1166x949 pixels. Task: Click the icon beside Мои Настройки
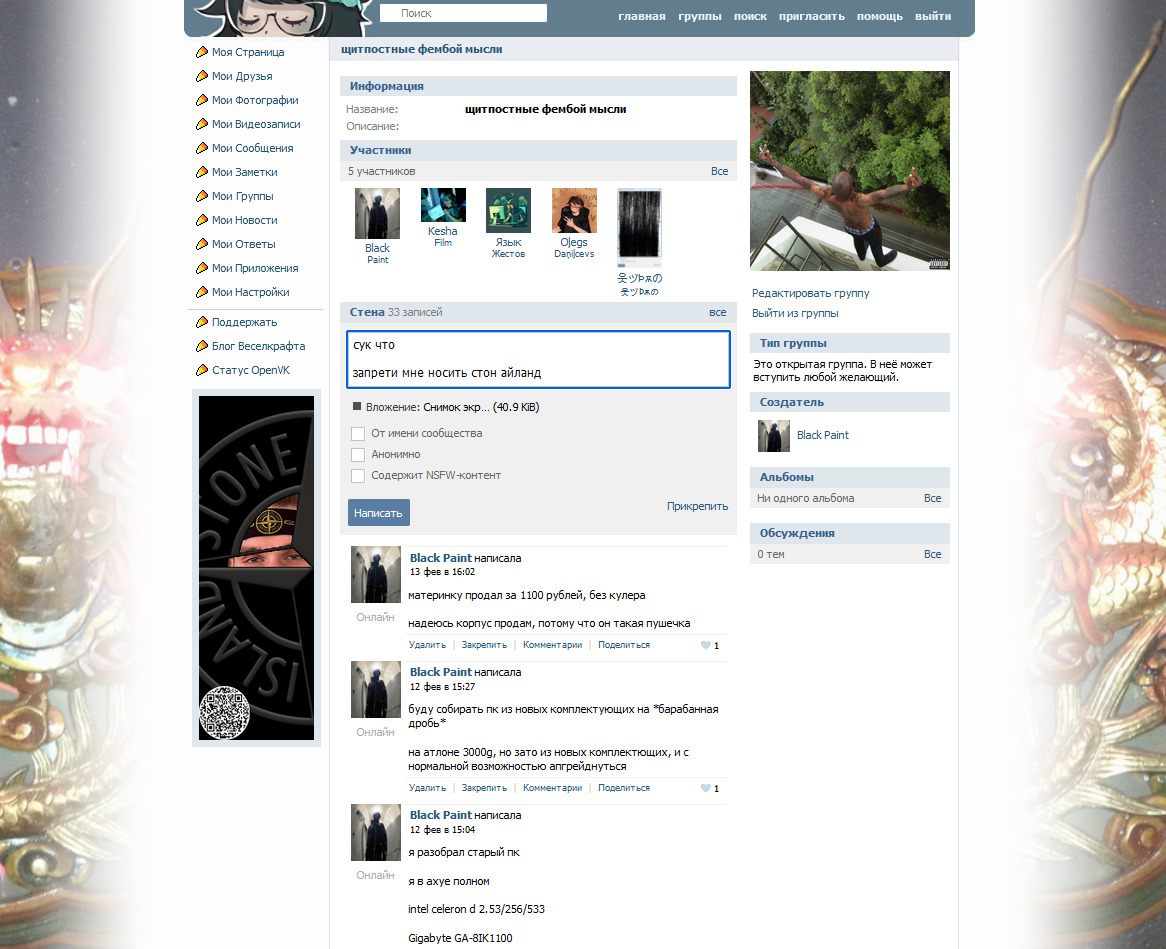[202, 292]
